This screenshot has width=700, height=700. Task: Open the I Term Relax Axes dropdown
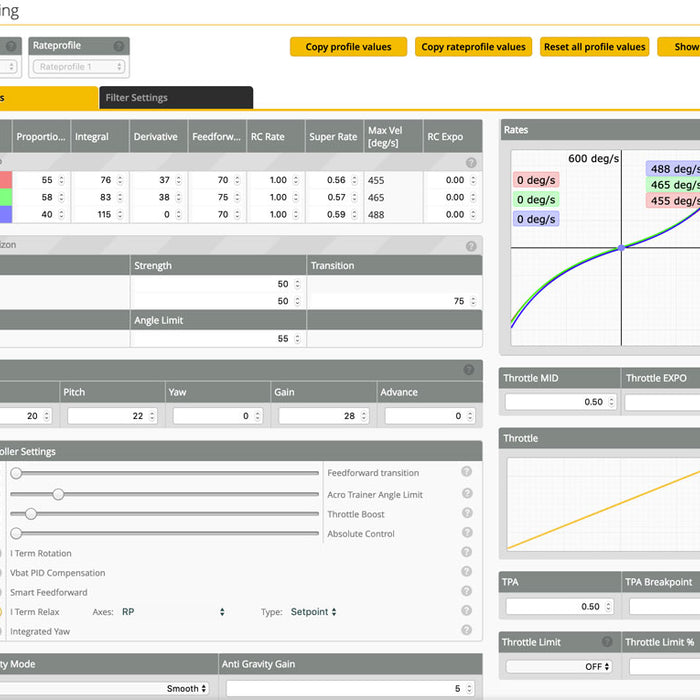click(172, 612)
